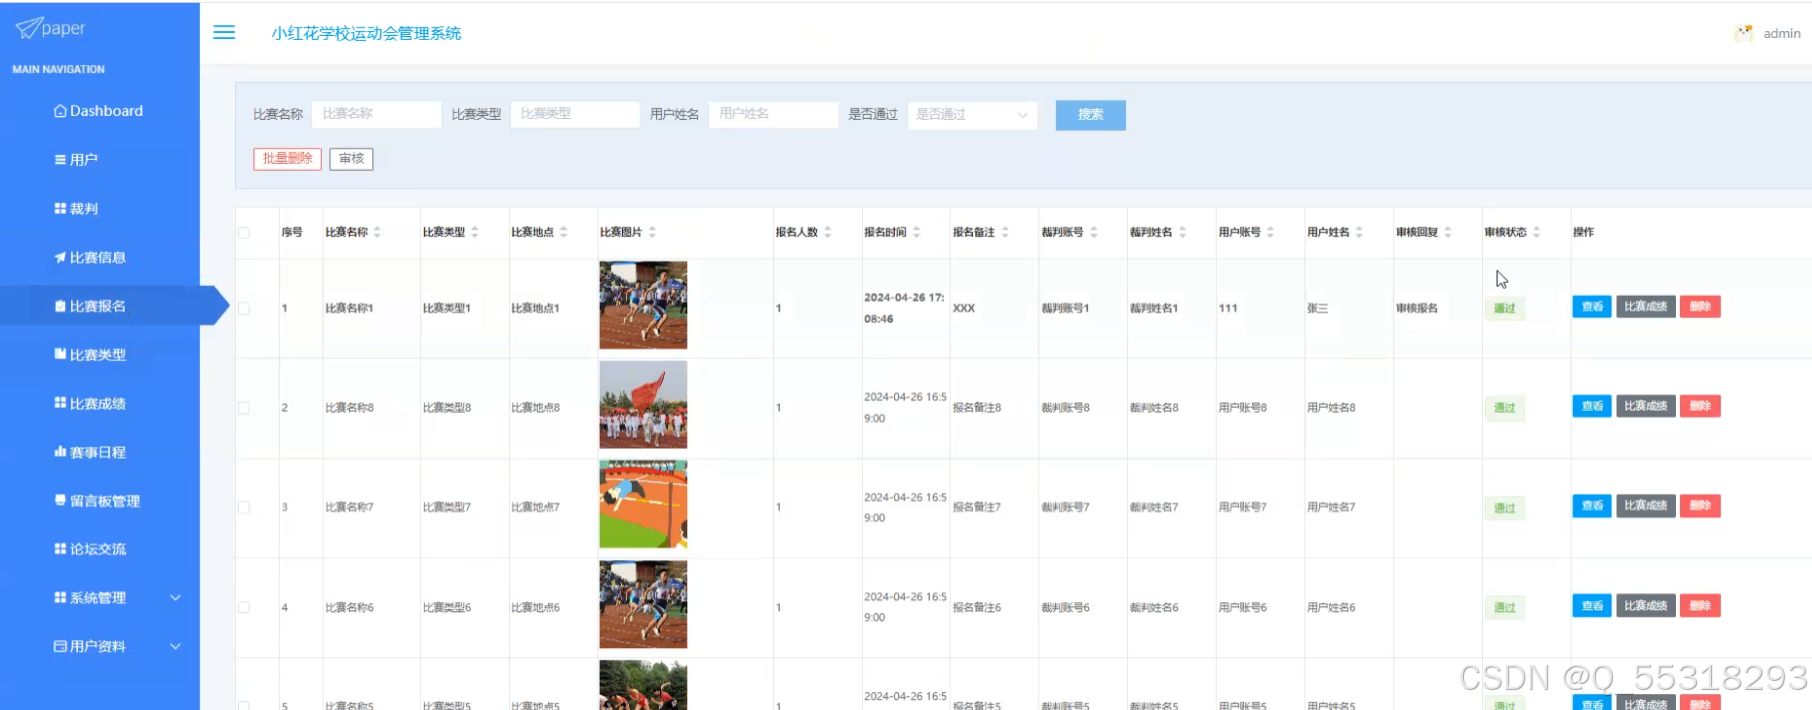Click 比赛成绩 button for row 比赛名称7
The width and height of the screenshot is (1812, 710).
click(x=1646, y=506)
